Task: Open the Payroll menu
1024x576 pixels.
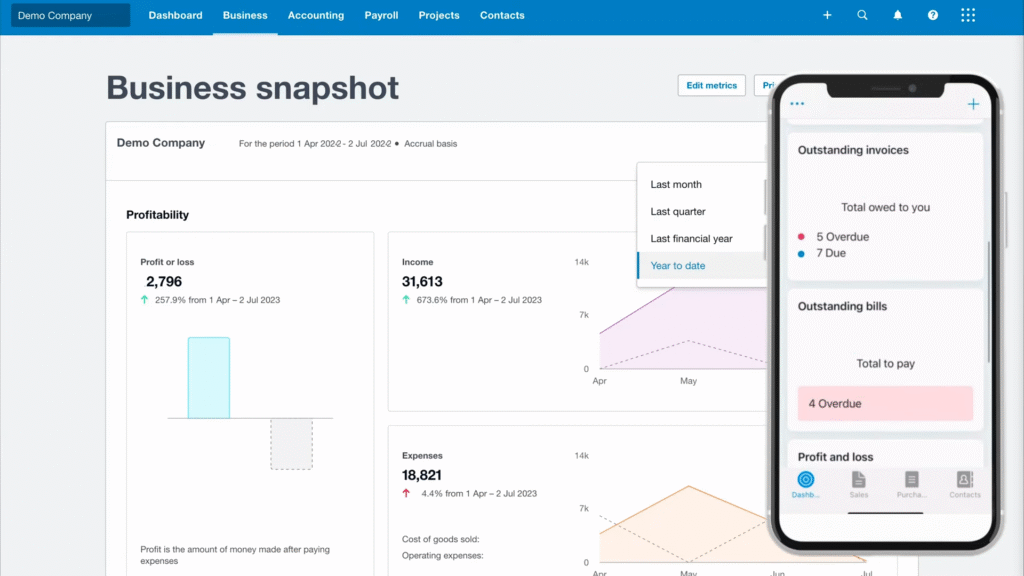Action: click(x=381, y=16)
